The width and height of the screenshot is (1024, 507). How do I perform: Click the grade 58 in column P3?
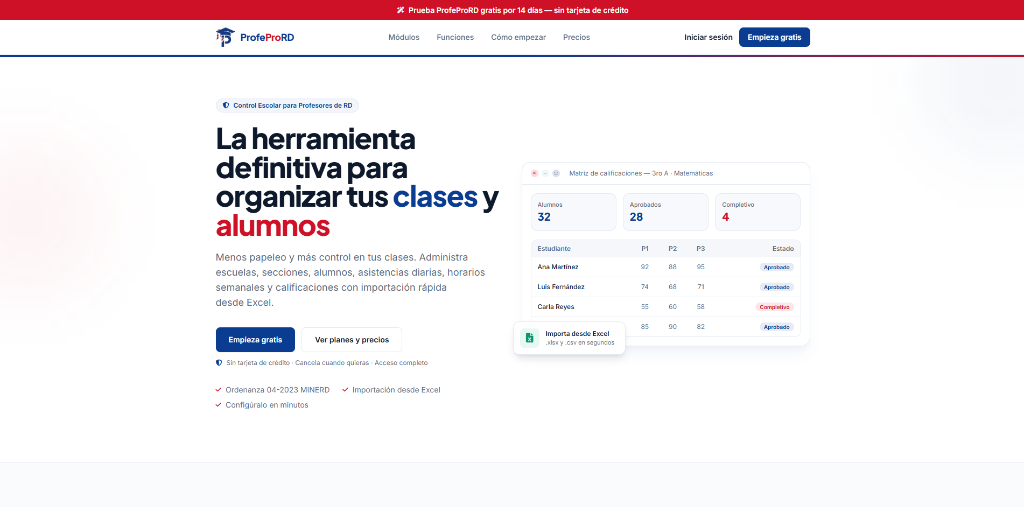click(x=701, y=306)
